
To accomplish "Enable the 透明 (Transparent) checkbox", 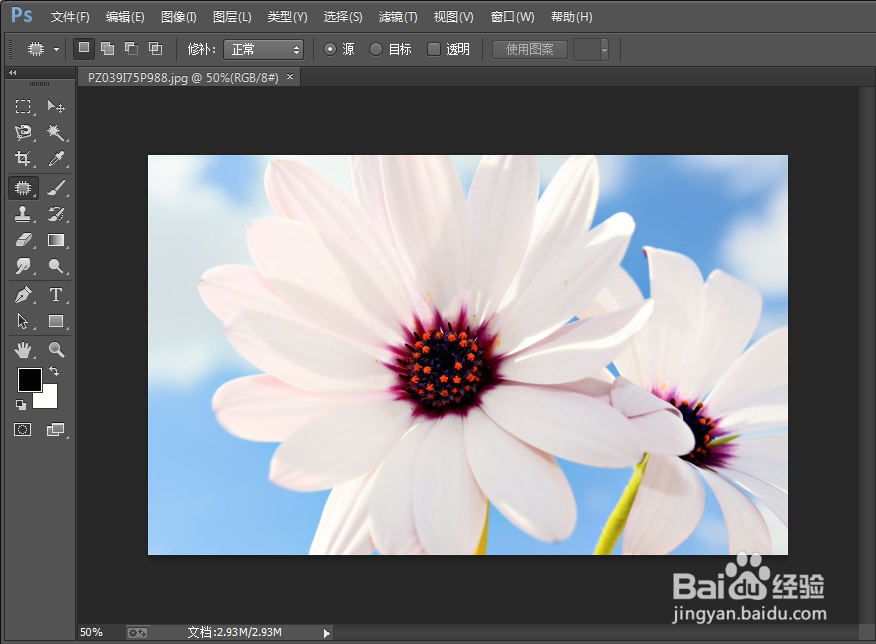I will tap(434, 49).
